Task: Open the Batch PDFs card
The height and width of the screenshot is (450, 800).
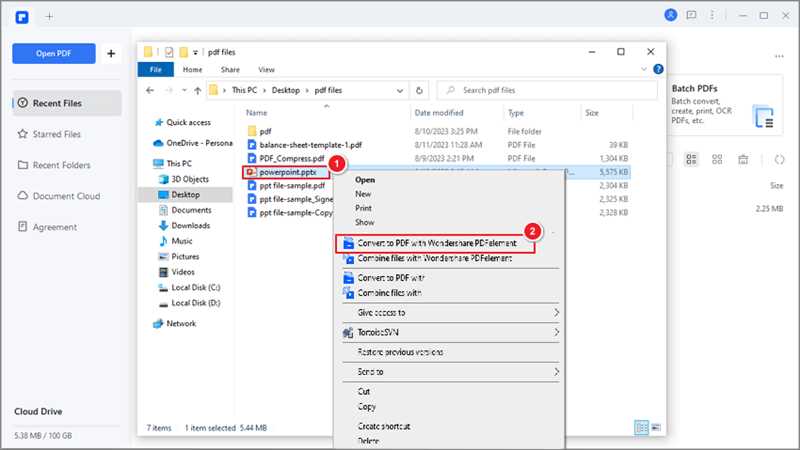Action: coord(724,105)
